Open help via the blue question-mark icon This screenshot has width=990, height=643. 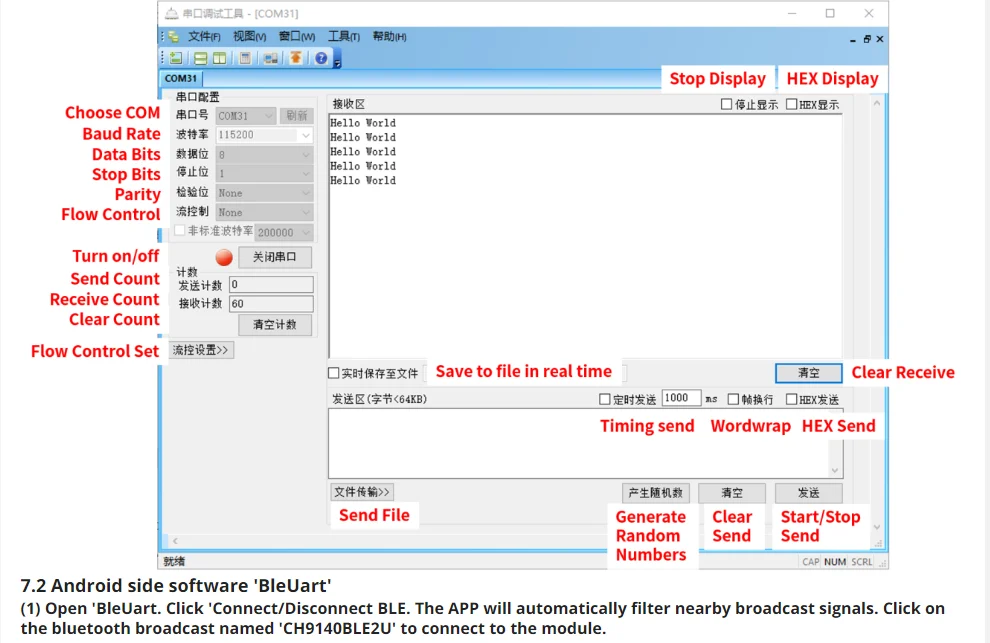(321, 58)
